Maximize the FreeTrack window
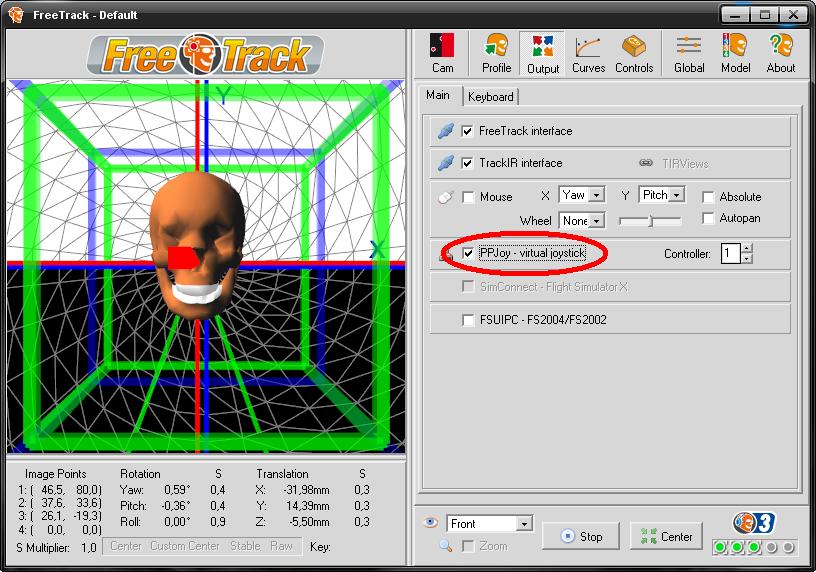 pos(764,15)
